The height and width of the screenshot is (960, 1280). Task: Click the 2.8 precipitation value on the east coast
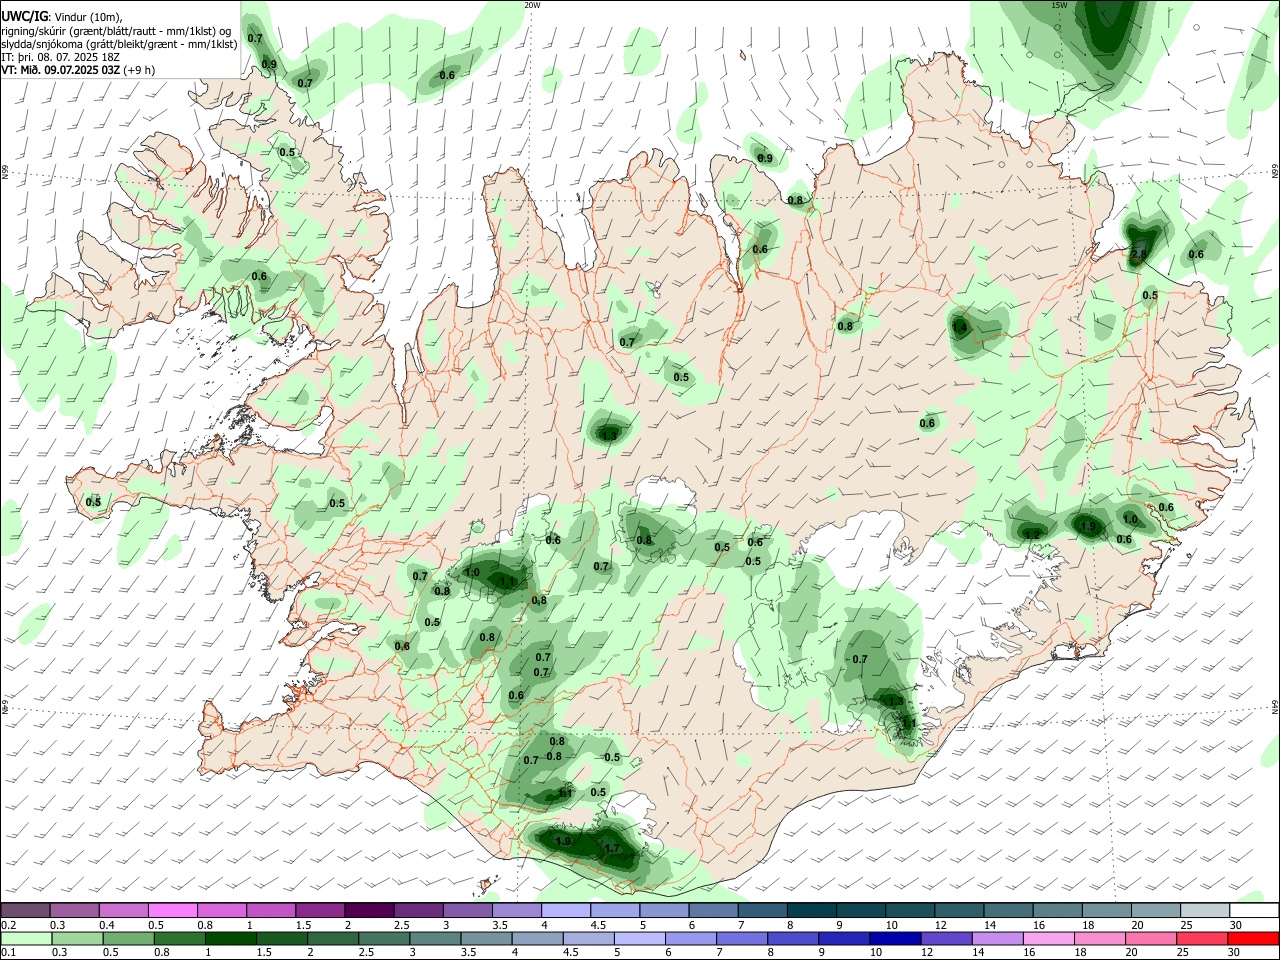(x=1138, y=255)
